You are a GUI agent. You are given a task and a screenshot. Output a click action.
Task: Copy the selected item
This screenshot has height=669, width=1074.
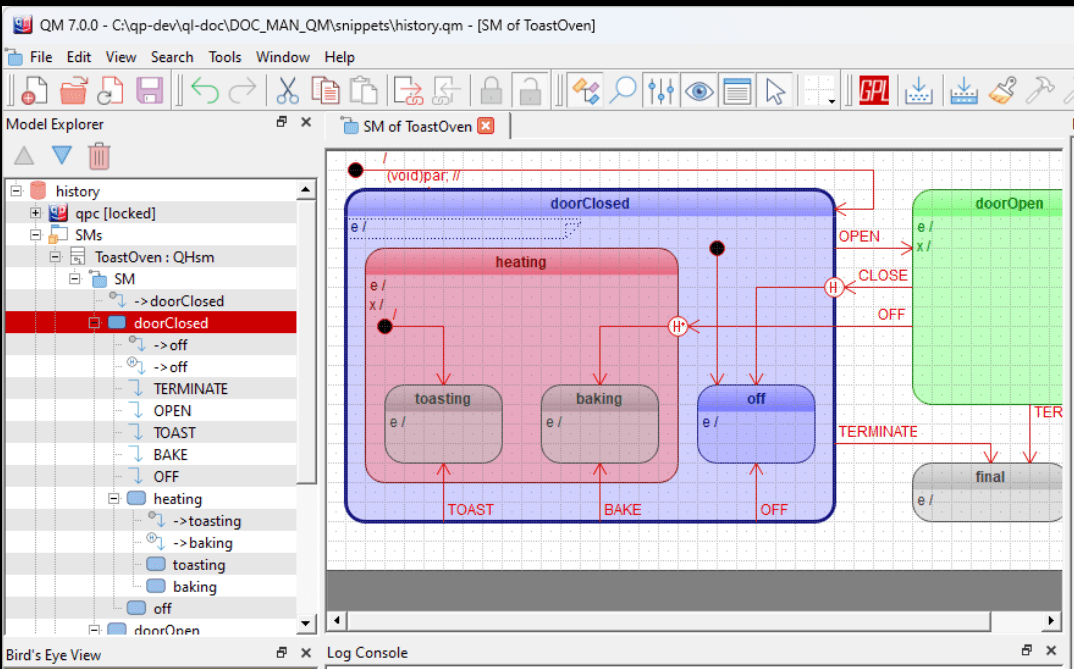pos(325,90)
